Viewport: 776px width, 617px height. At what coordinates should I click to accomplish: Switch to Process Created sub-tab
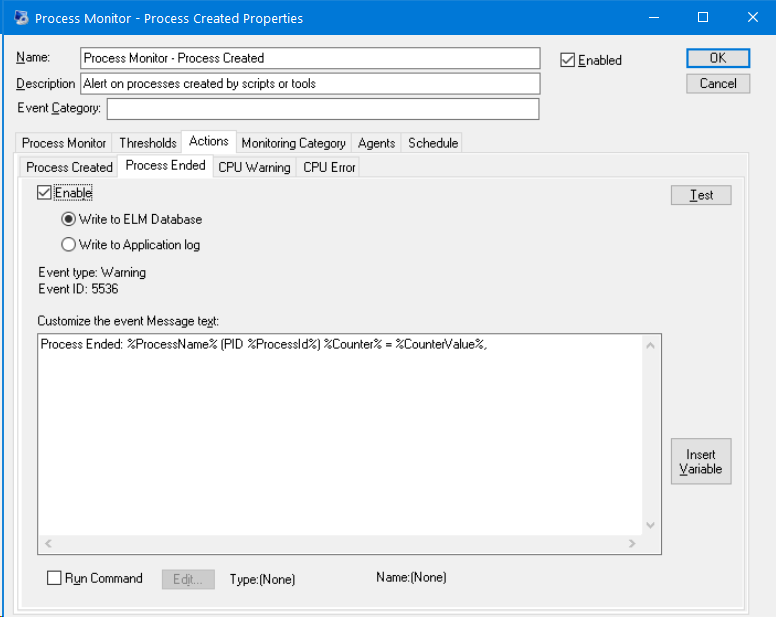(x=69, y=167)
